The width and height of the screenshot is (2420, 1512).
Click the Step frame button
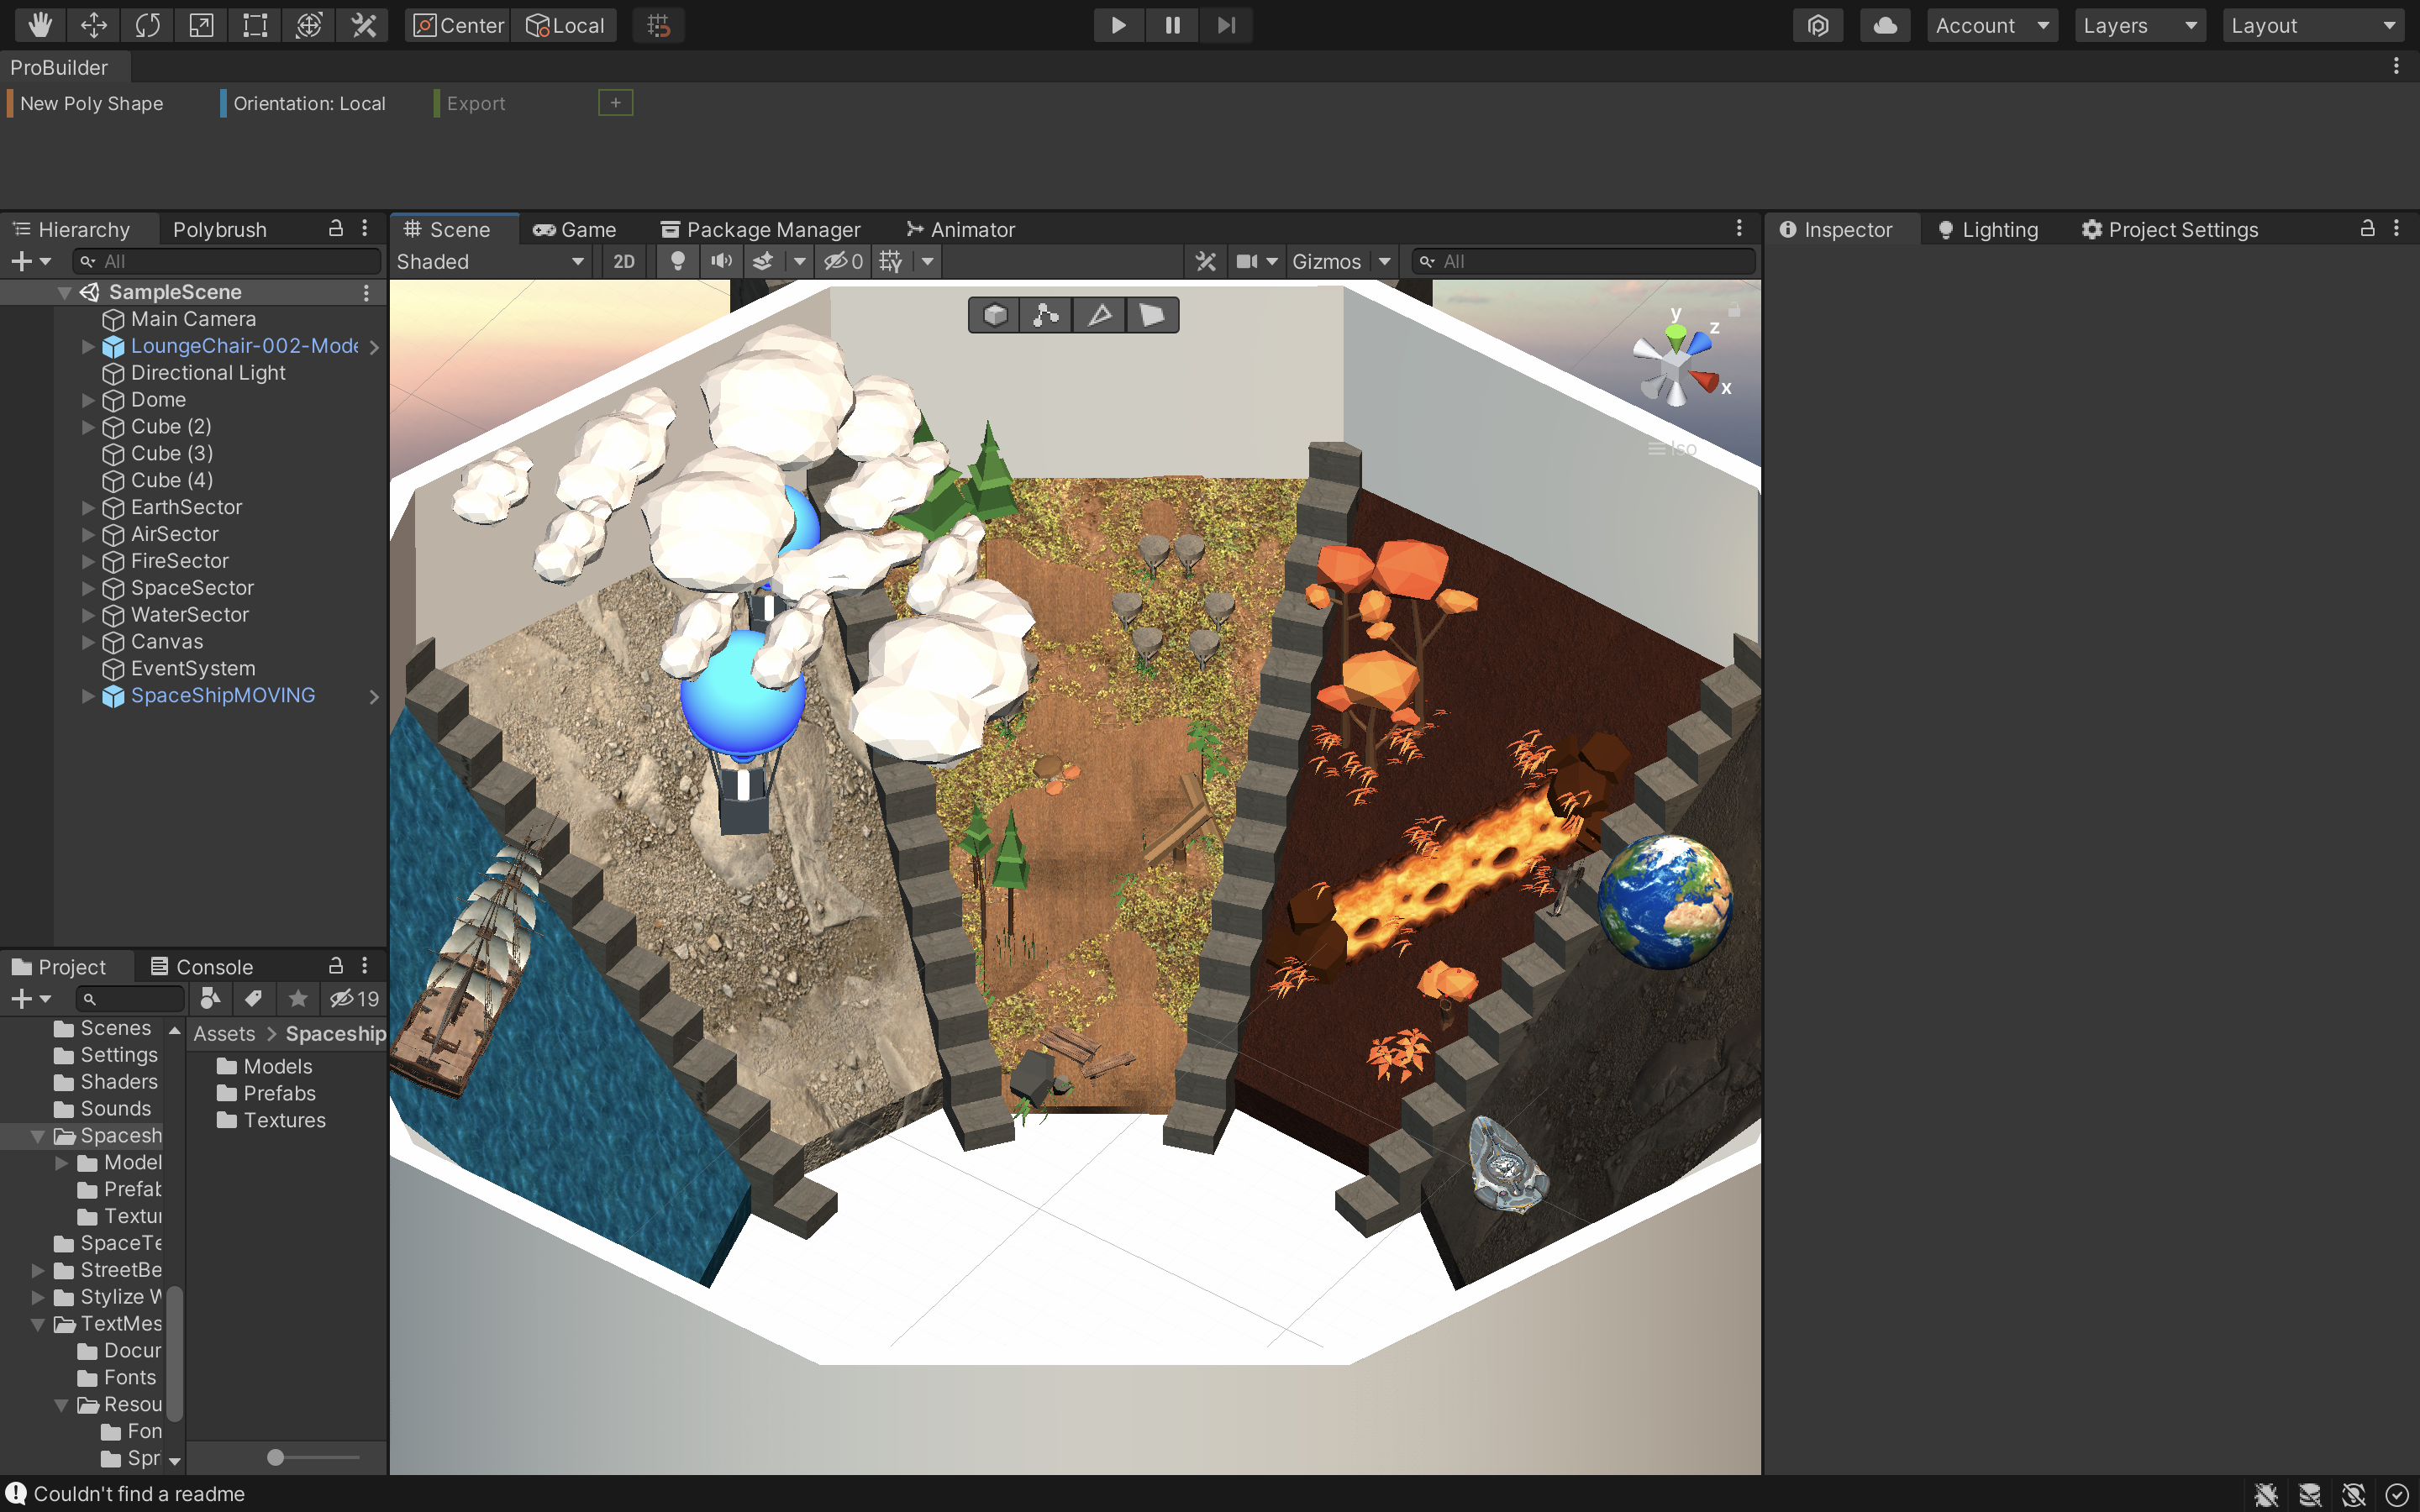1226,25
